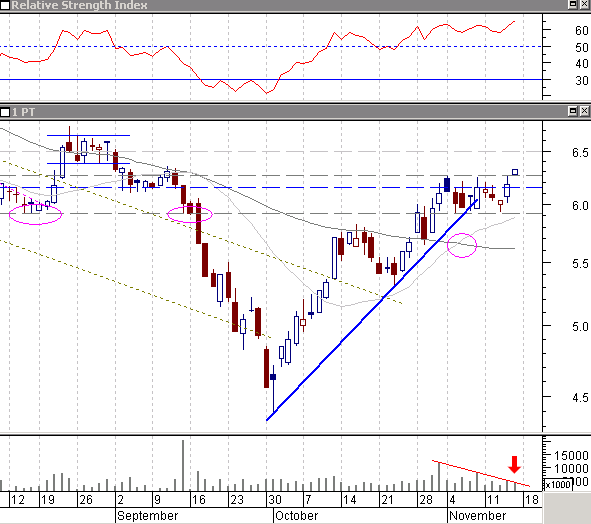Click date label 21 on time axis
Image resolution: width=591 pixels, height=524 pixels.
point(387,500)
